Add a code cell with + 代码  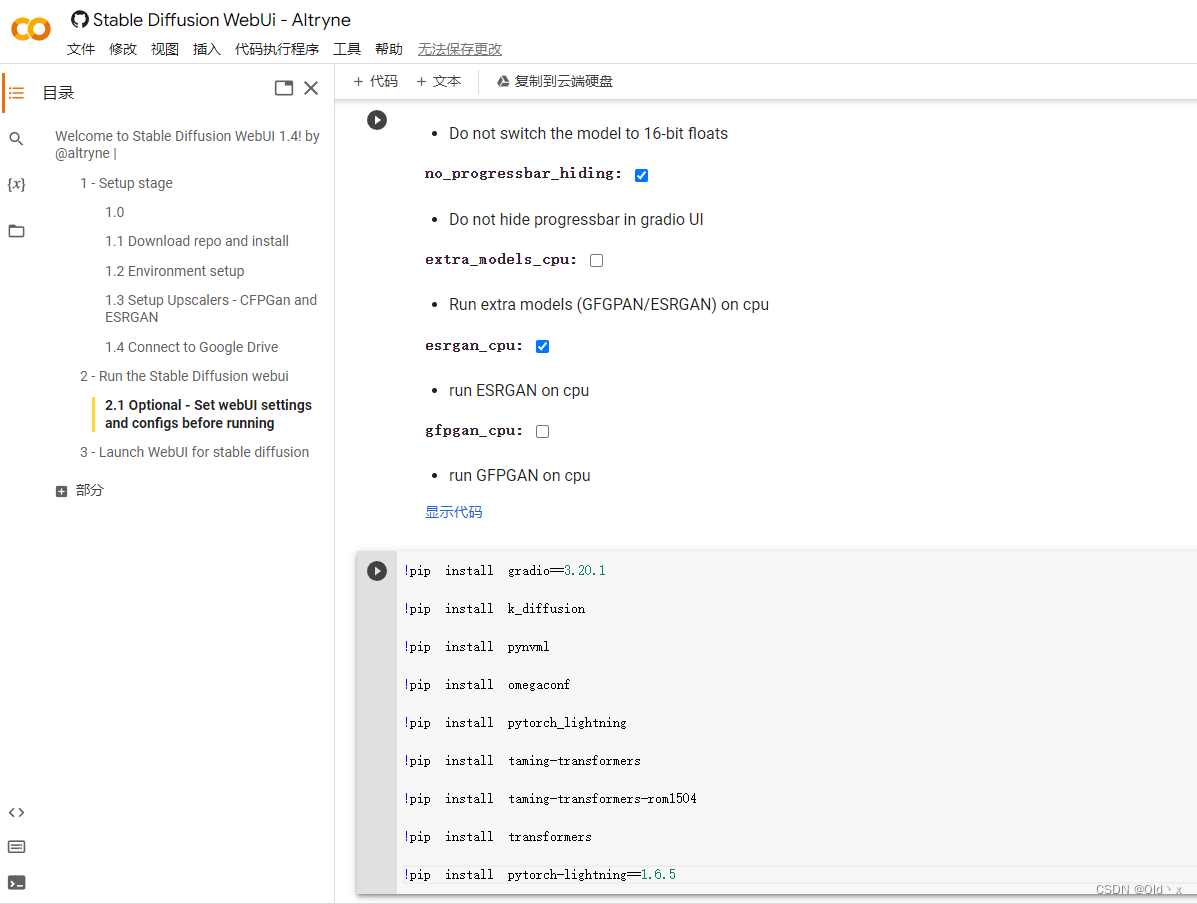[x=376, y=82]
